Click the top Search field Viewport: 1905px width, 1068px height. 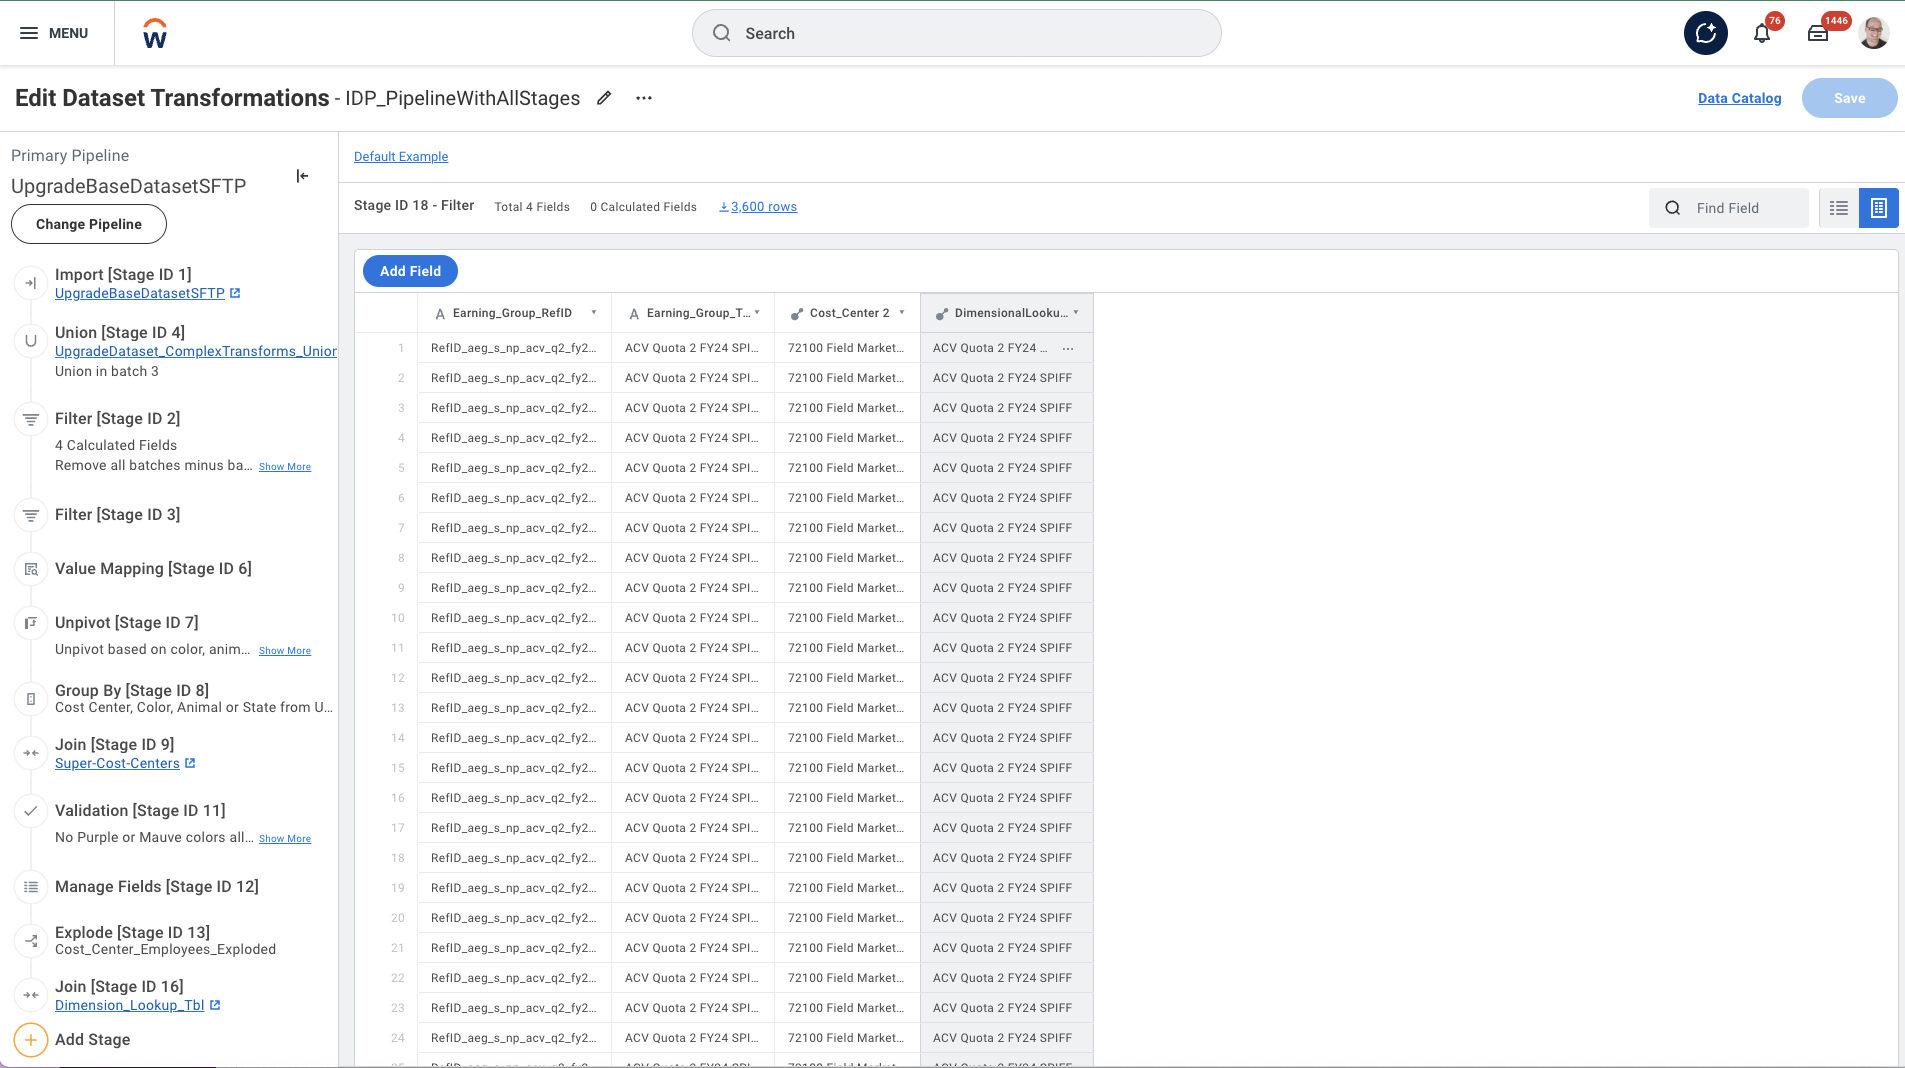956,33
